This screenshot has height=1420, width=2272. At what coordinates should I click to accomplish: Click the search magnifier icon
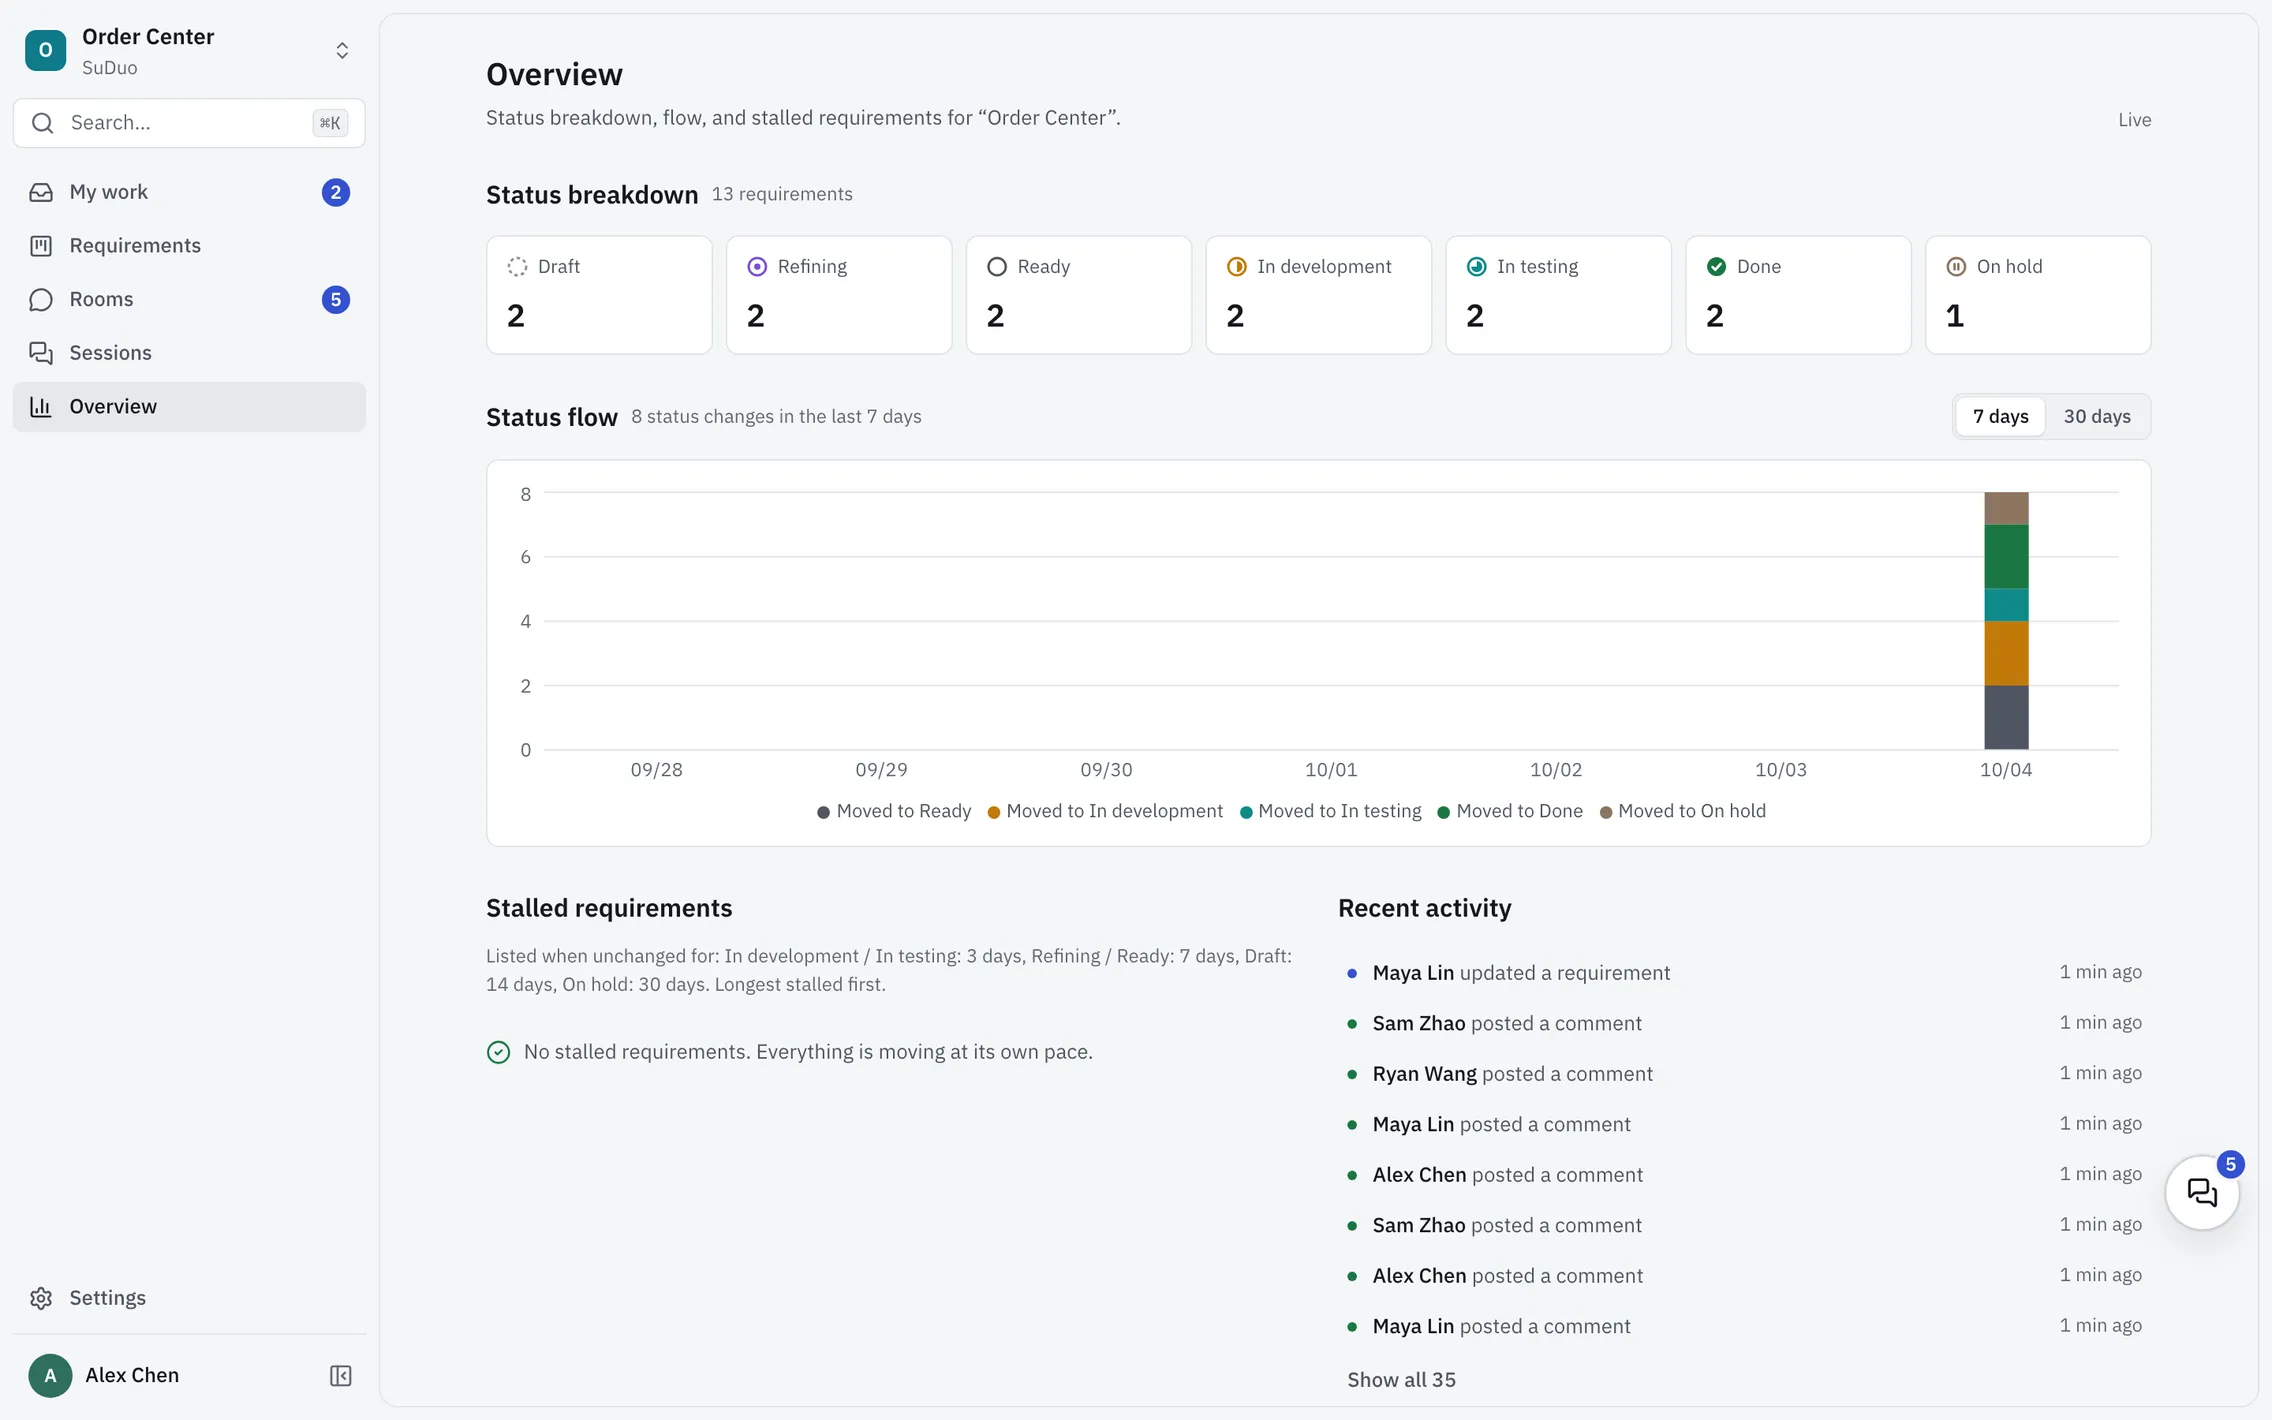pos(42,123)
